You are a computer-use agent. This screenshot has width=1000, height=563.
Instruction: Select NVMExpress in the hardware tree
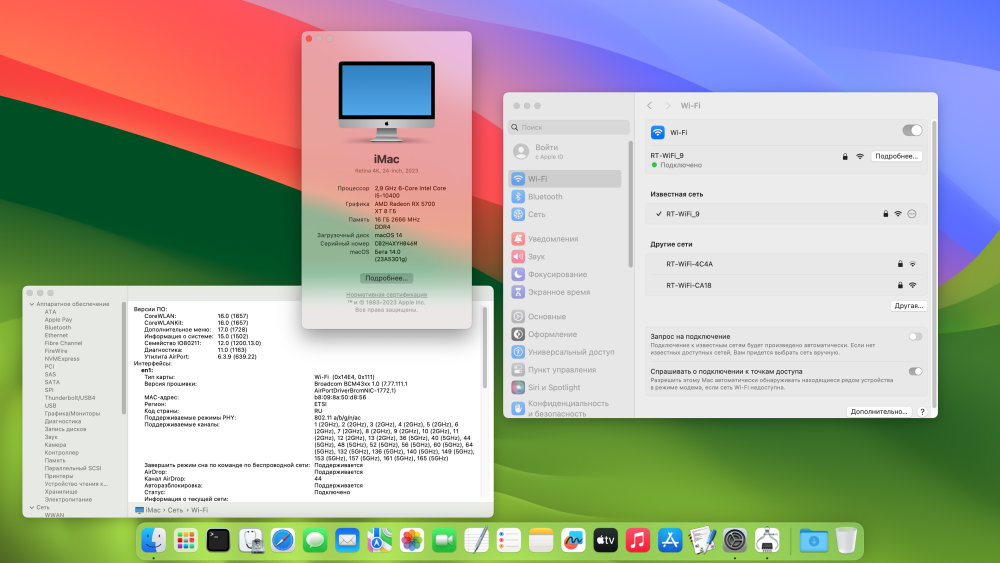click(x=62, y=359)
